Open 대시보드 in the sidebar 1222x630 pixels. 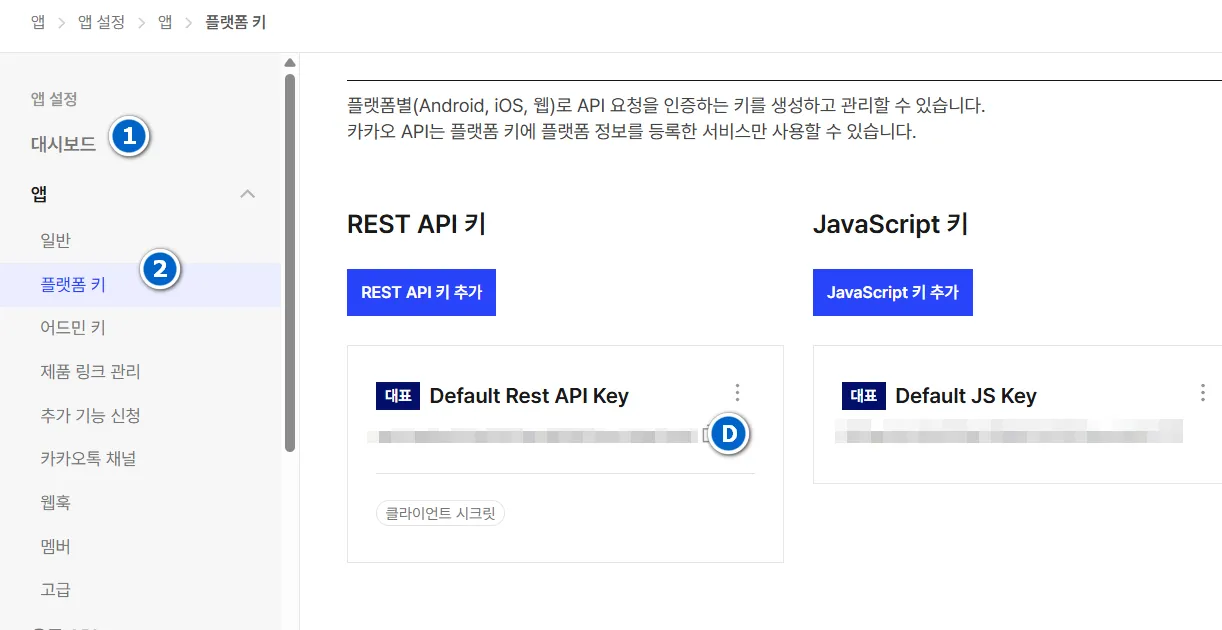63,144
